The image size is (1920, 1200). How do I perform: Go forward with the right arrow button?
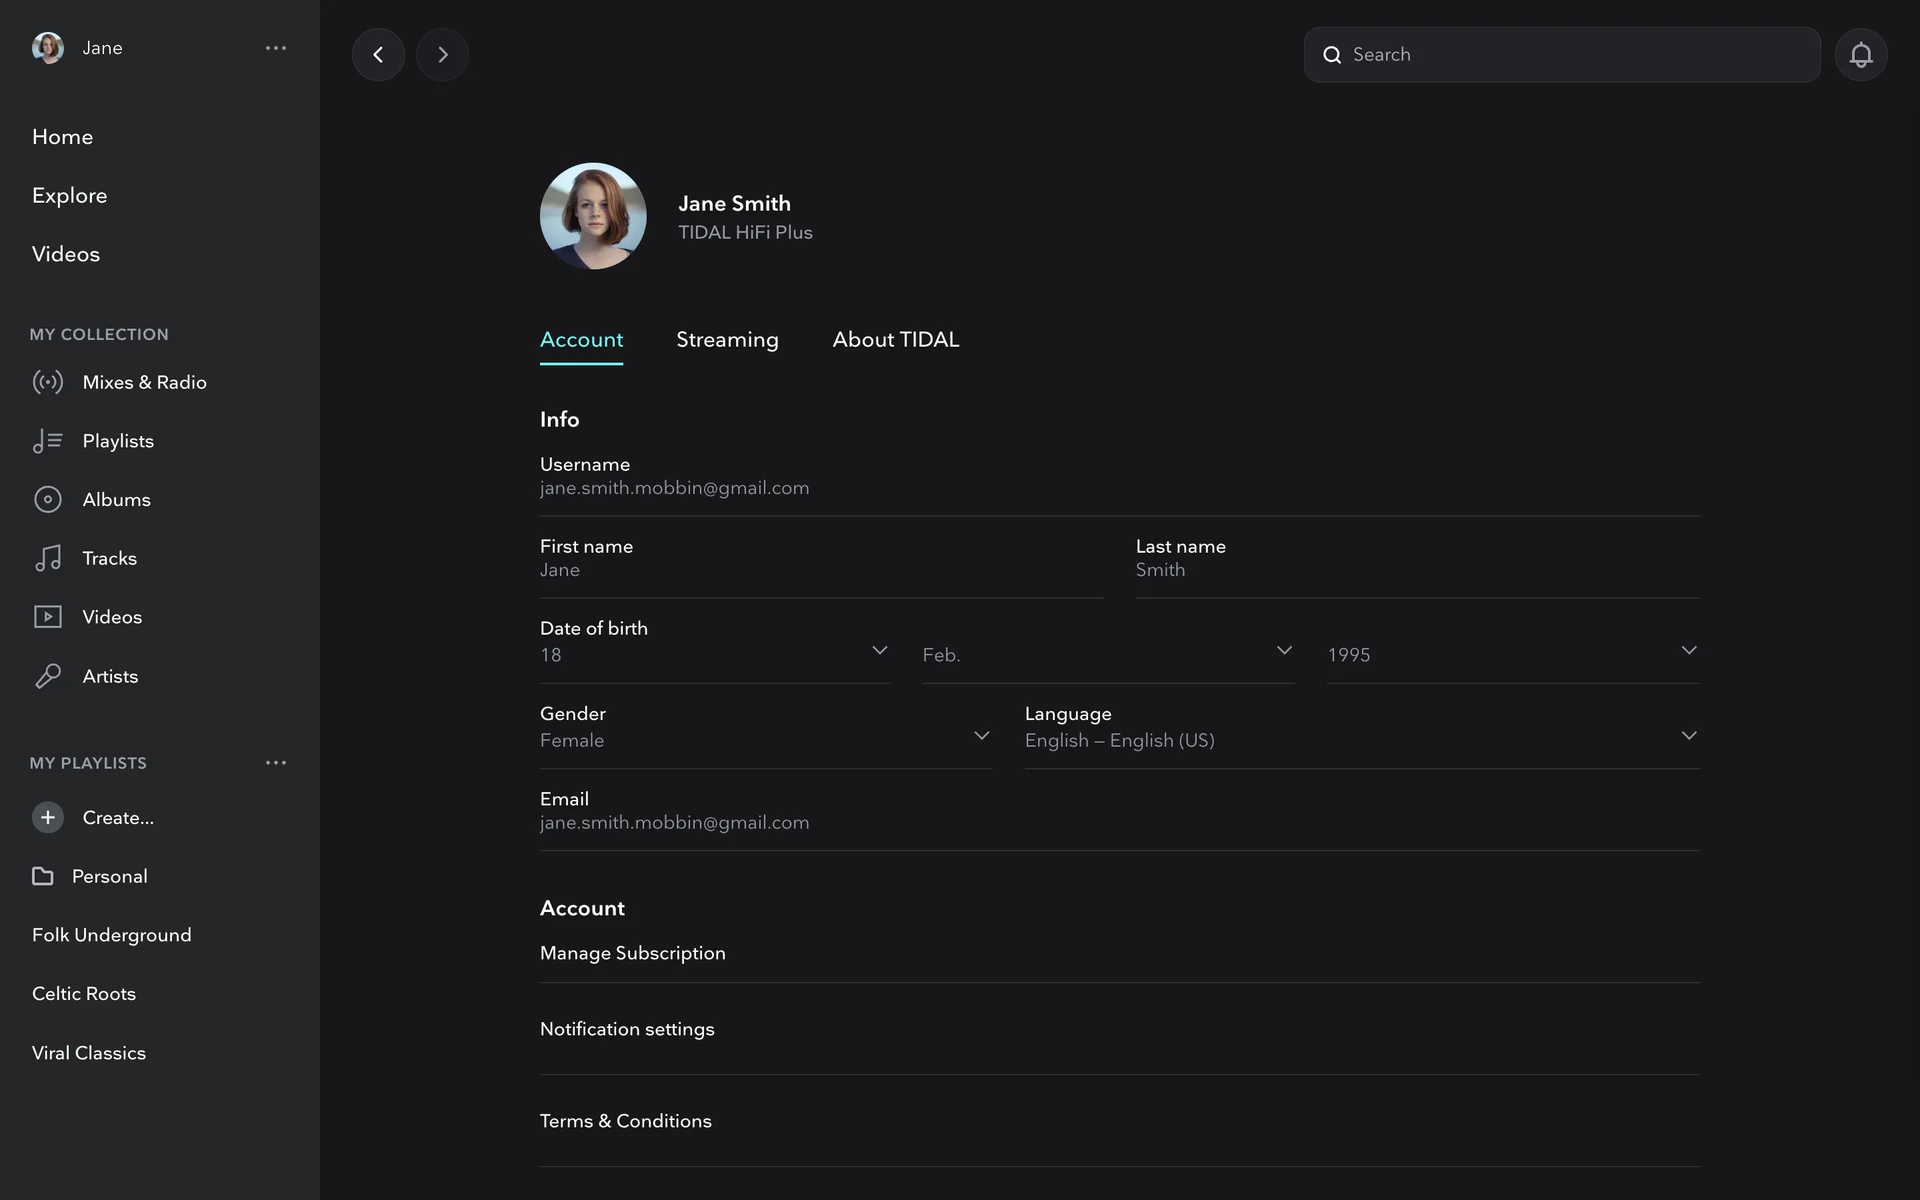pyautogui.click(x=442, y=55)
